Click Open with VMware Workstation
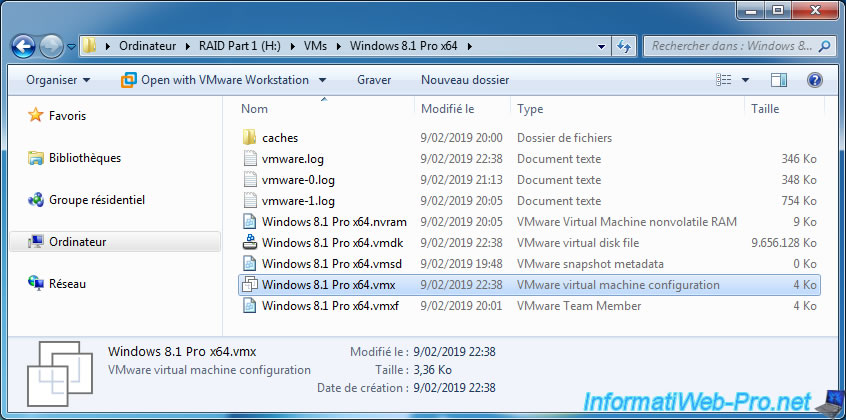This screenshot has height=420, width=846. click(x=225, y=80)
